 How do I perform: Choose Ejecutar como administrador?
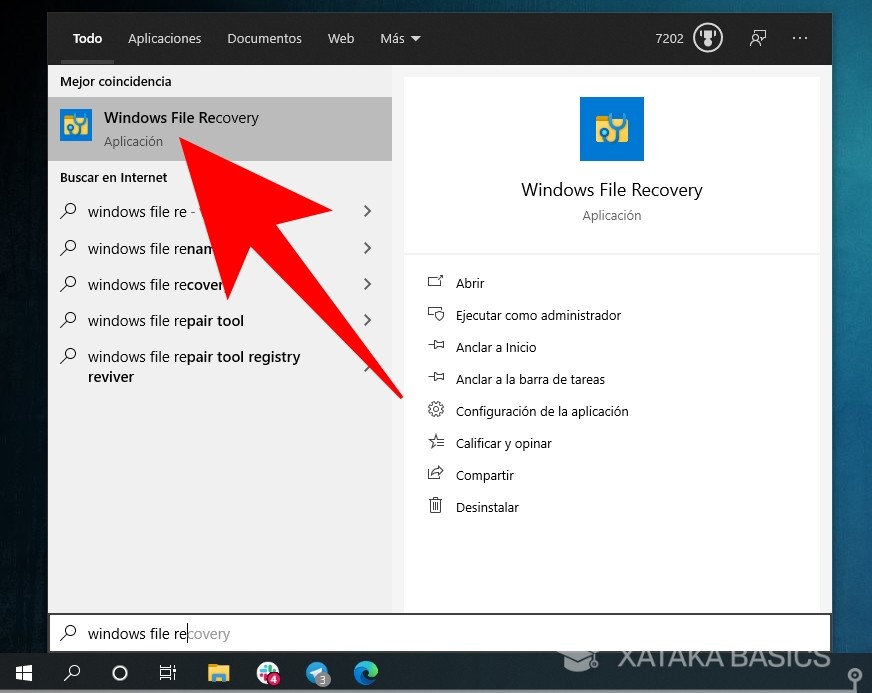538,315
